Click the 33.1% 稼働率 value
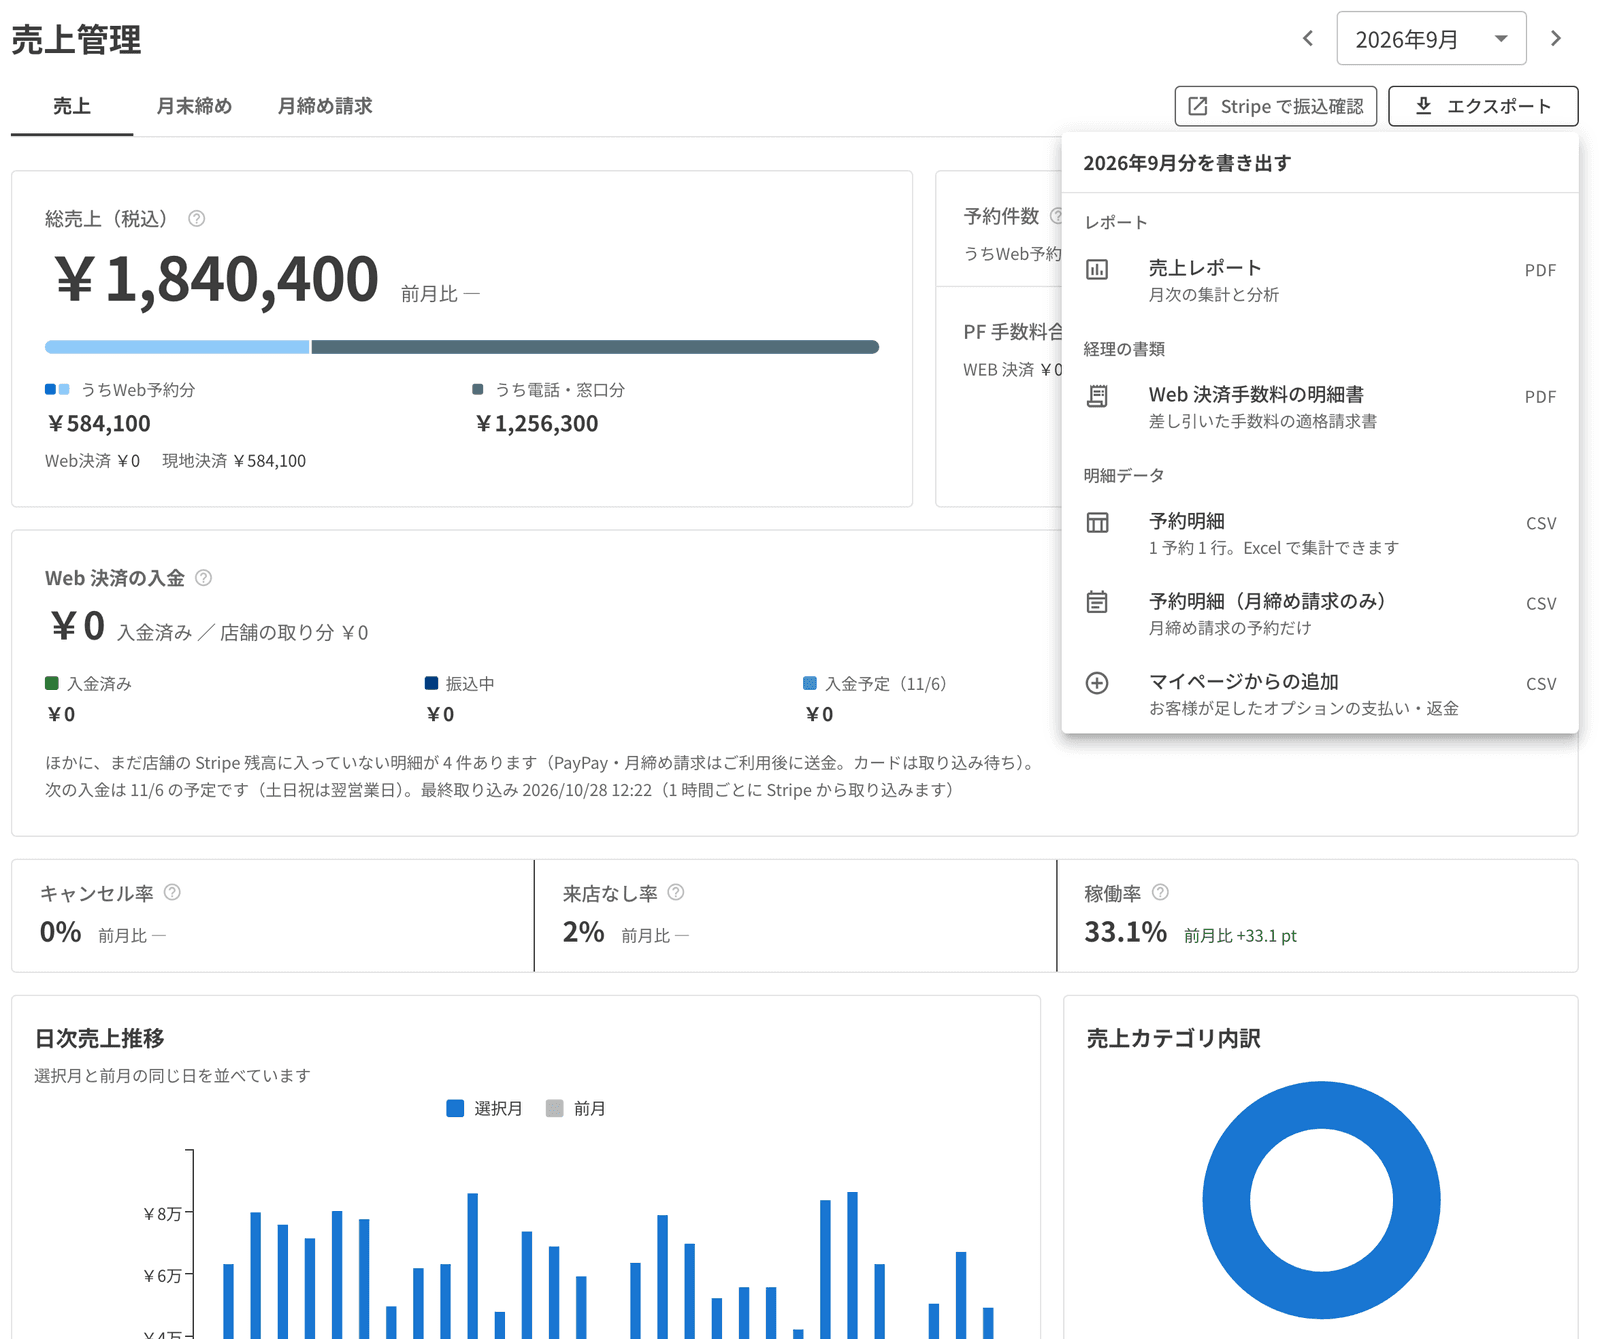1600x1339 pixels. (x=1125, y=932)
